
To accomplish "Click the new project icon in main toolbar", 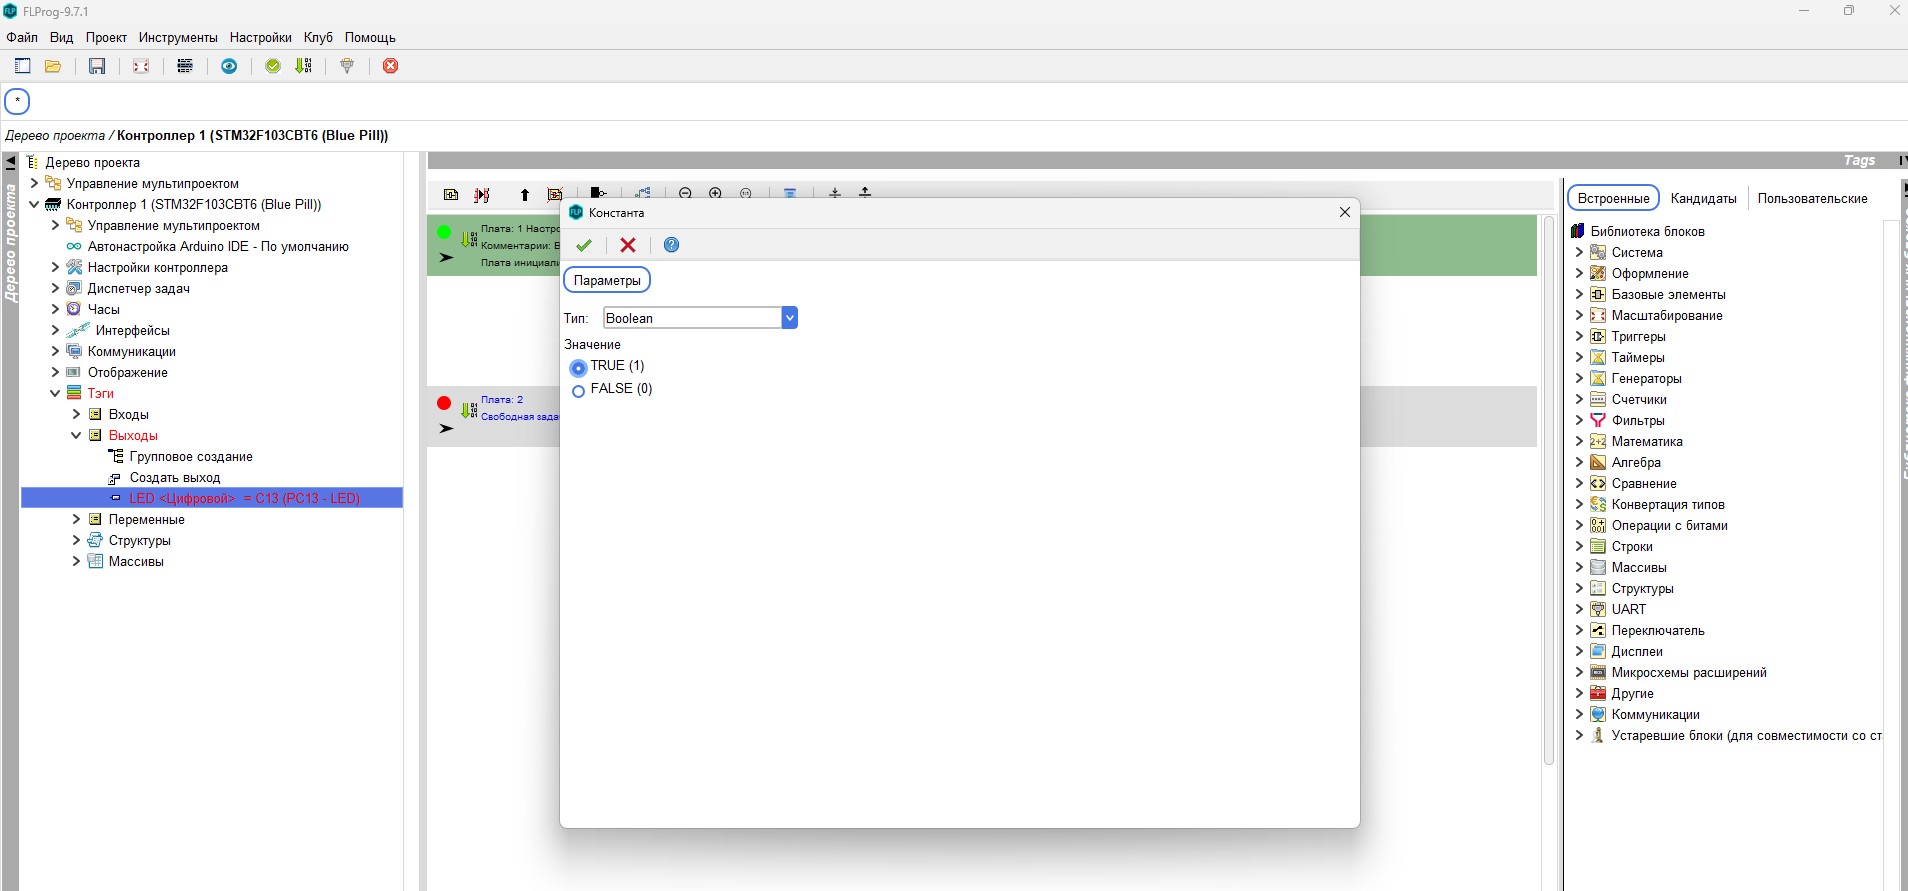I will tap(22, 66).
